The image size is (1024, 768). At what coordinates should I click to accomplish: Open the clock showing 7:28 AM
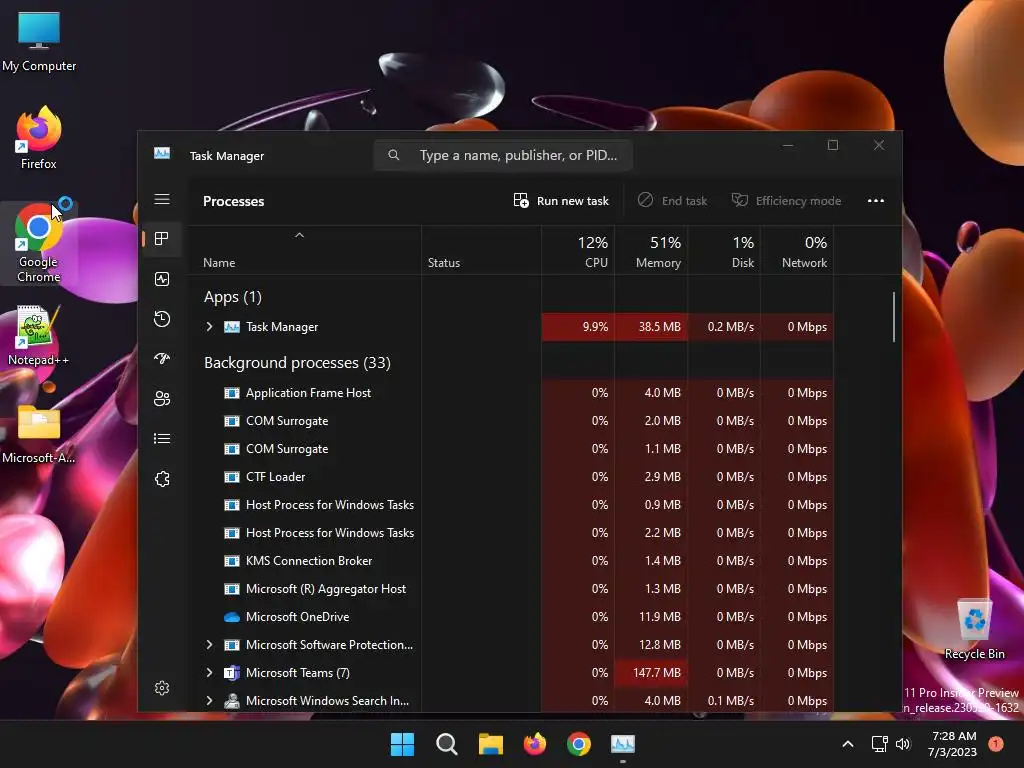[953, 744]
